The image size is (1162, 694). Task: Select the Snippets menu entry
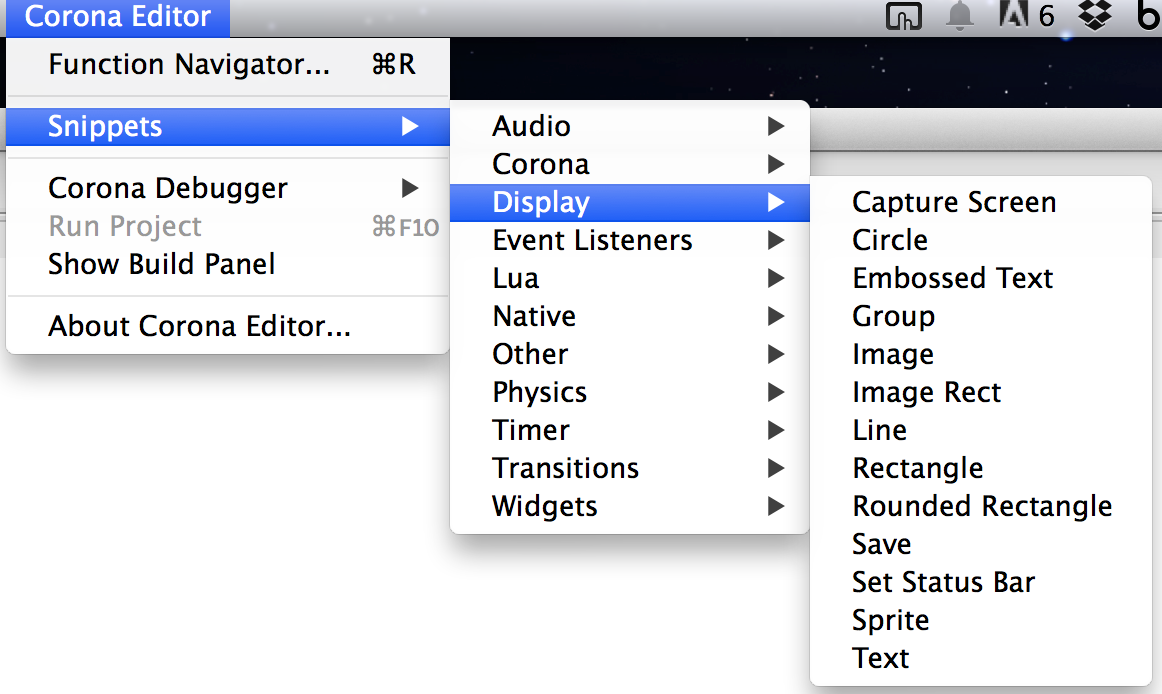(x=228, y=127)
